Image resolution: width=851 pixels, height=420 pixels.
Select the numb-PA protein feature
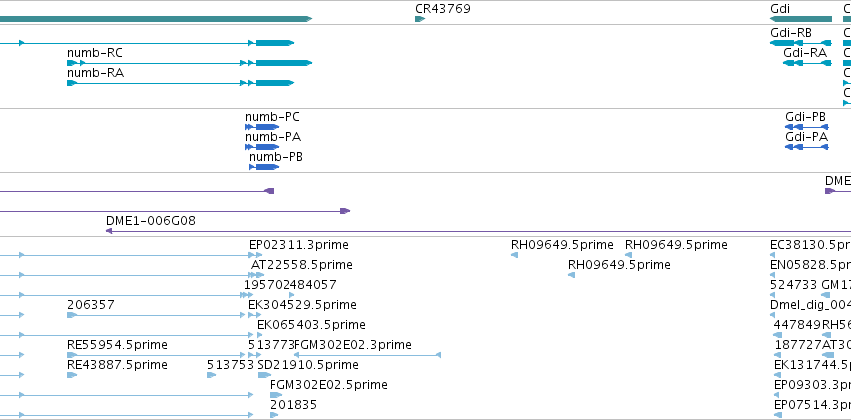point(262,147)
